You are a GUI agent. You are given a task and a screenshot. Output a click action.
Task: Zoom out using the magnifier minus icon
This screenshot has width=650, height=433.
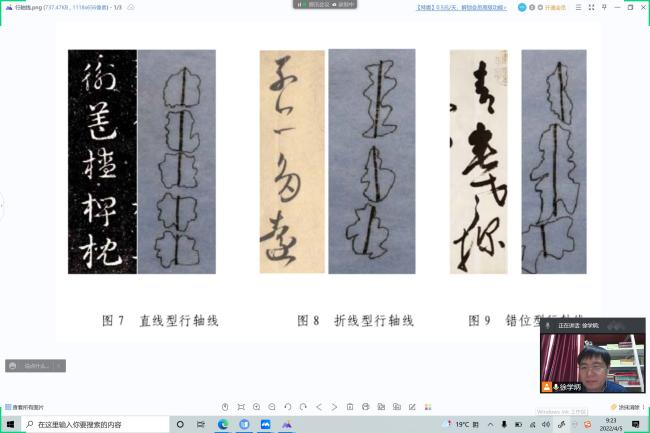coord(272,407)
